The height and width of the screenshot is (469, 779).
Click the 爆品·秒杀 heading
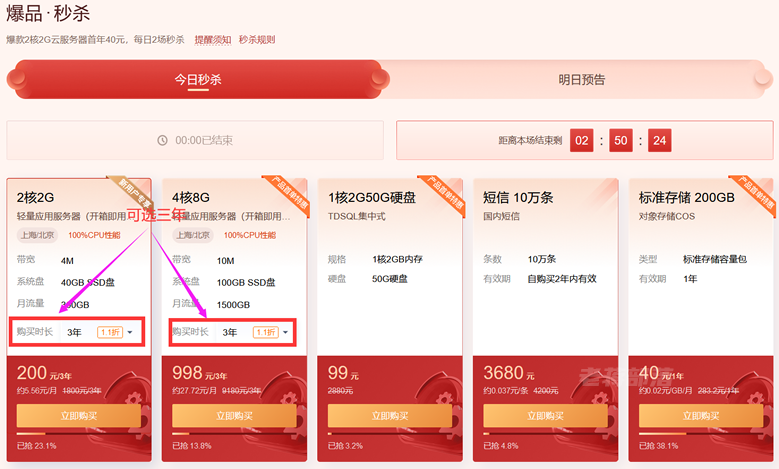click(x=48, y=13)
